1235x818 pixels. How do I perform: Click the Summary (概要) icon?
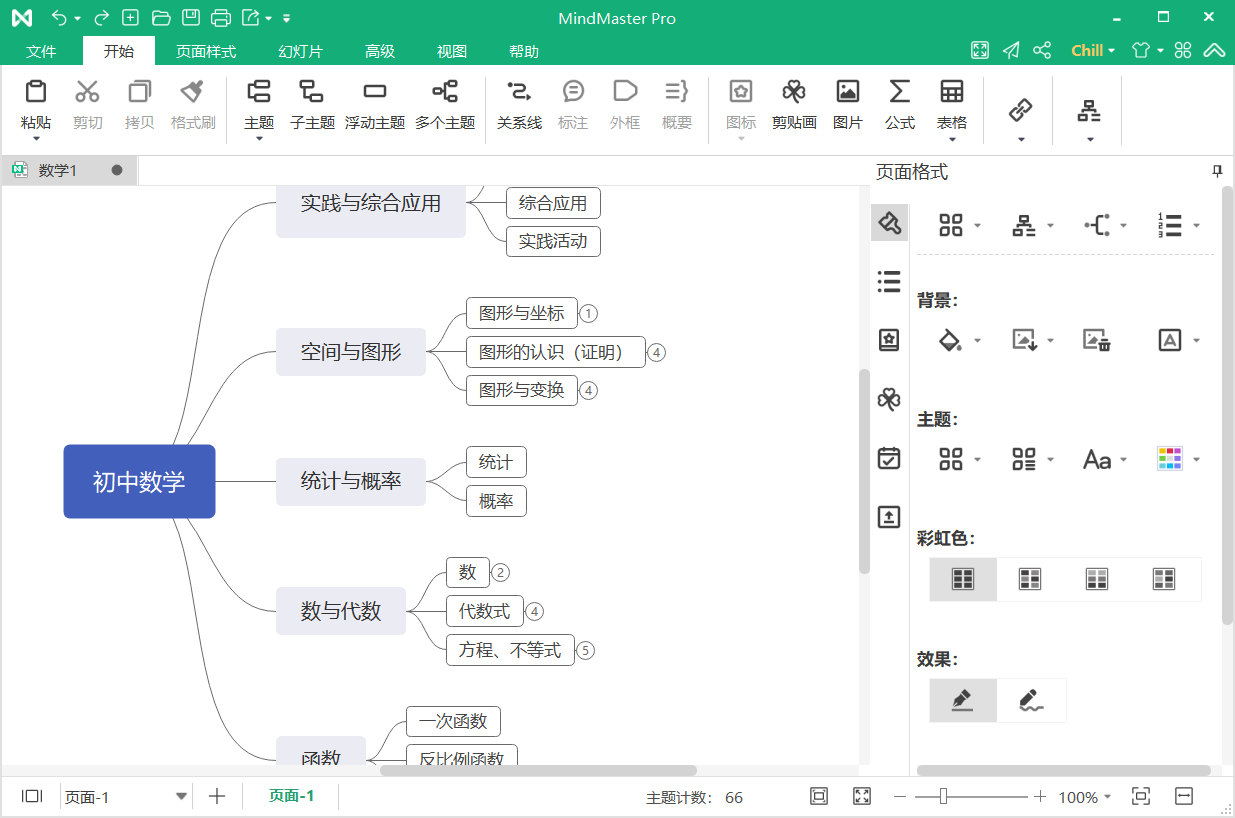pyautogui.click(x=677, y=92)
